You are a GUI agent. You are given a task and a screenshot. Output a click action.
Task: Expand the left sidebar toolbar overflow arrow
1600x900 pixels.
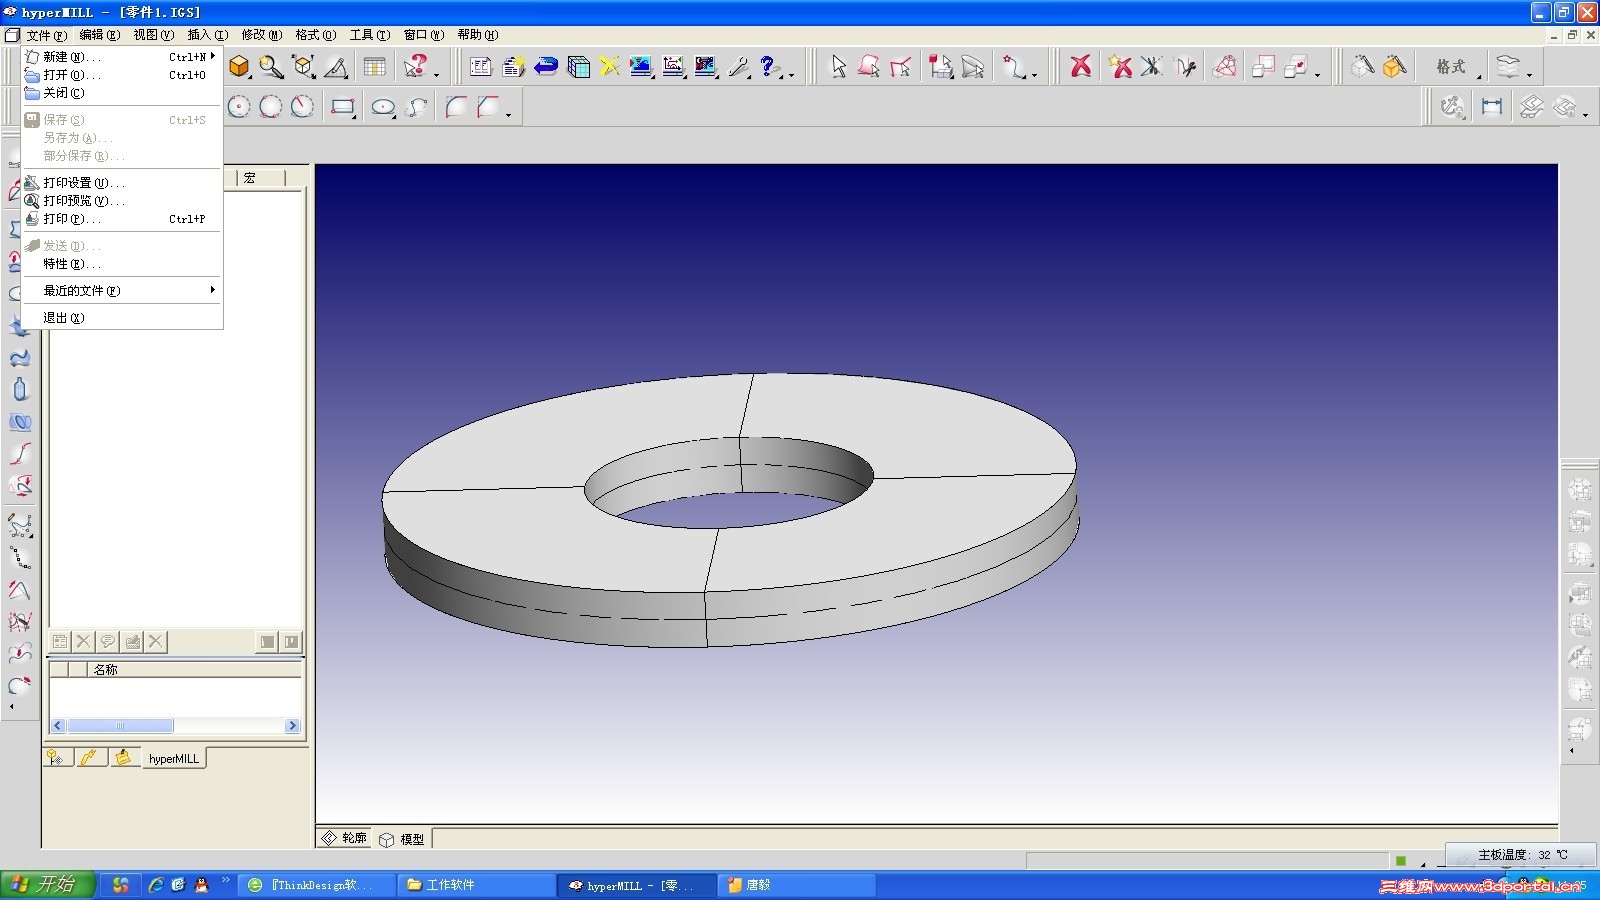coord(12,707)
